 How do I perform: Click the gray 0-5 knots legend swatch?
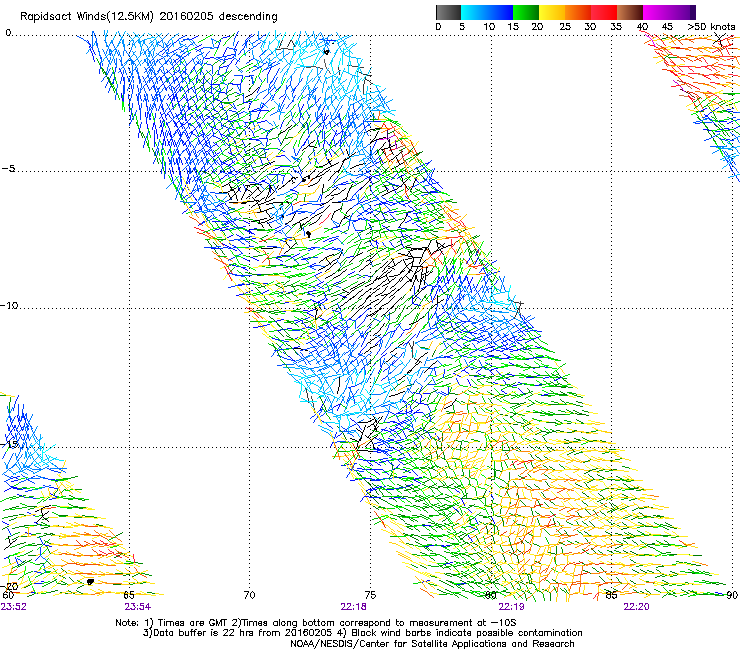coord(448,12)
